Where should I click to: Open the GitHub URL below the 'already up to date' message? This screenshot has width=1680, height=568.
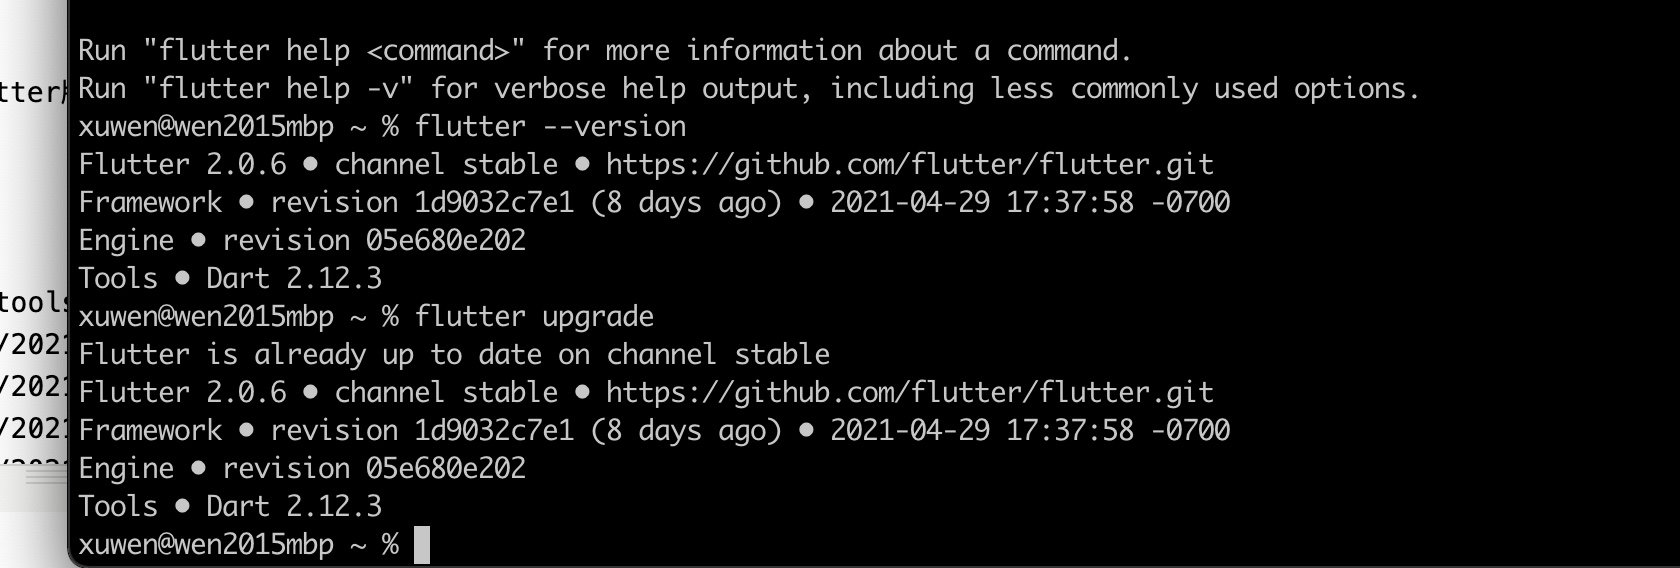[909, 392]
